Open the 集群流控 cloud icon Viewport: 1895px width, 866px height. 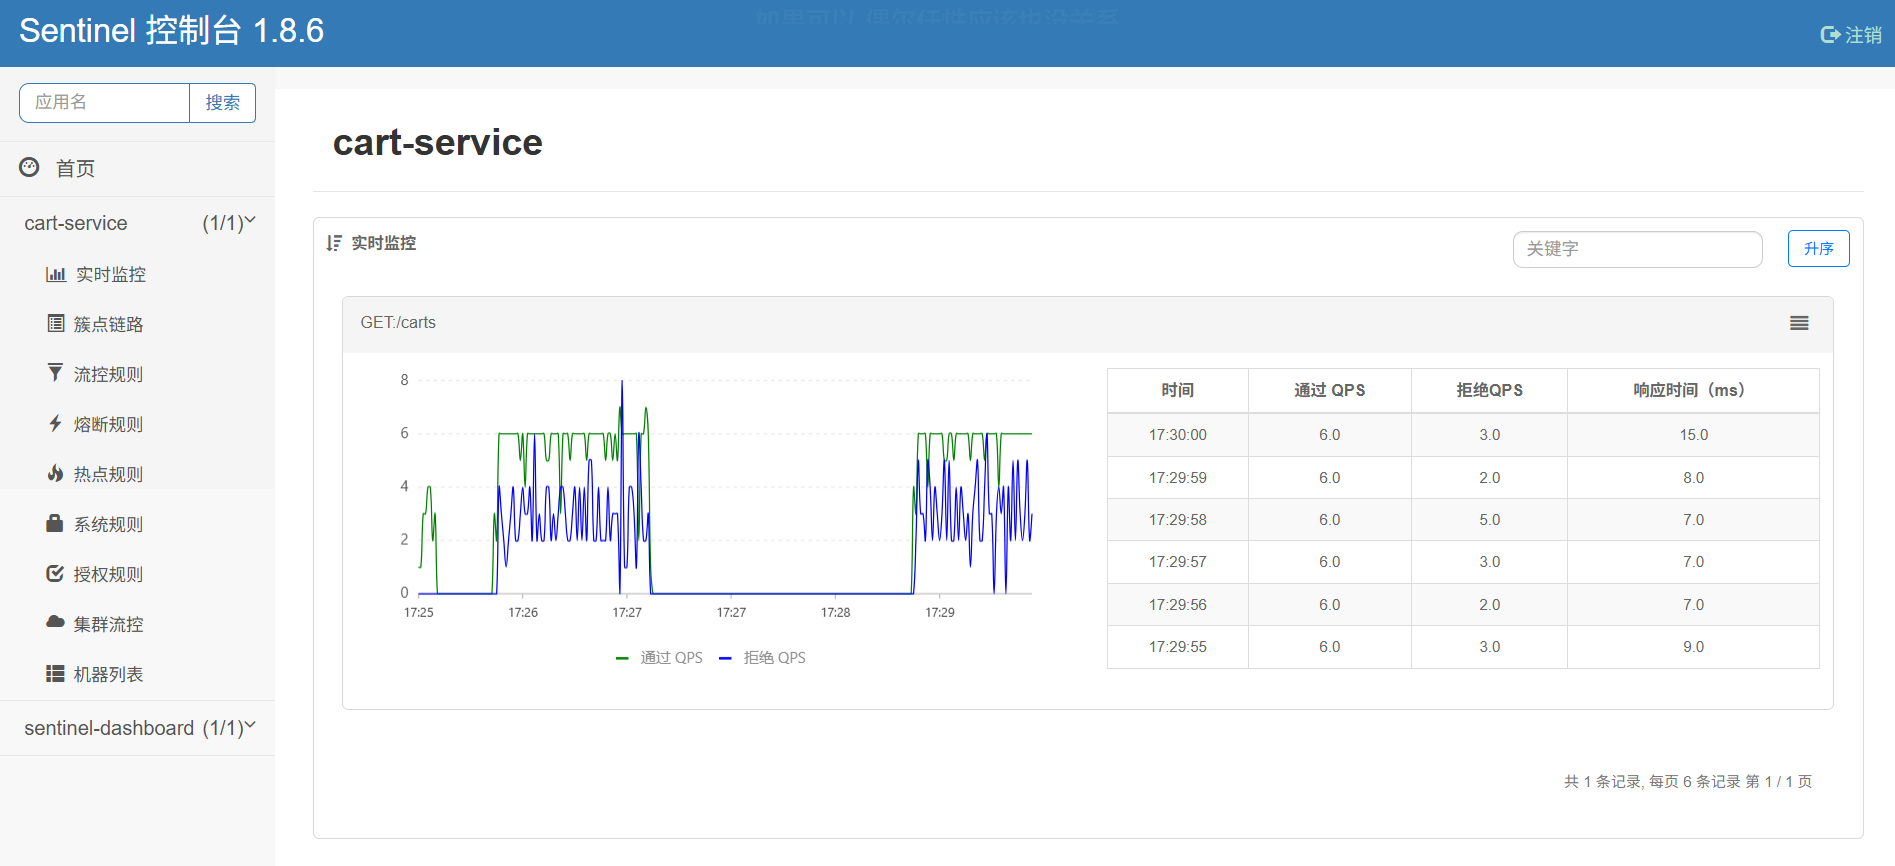click(55, 622)
